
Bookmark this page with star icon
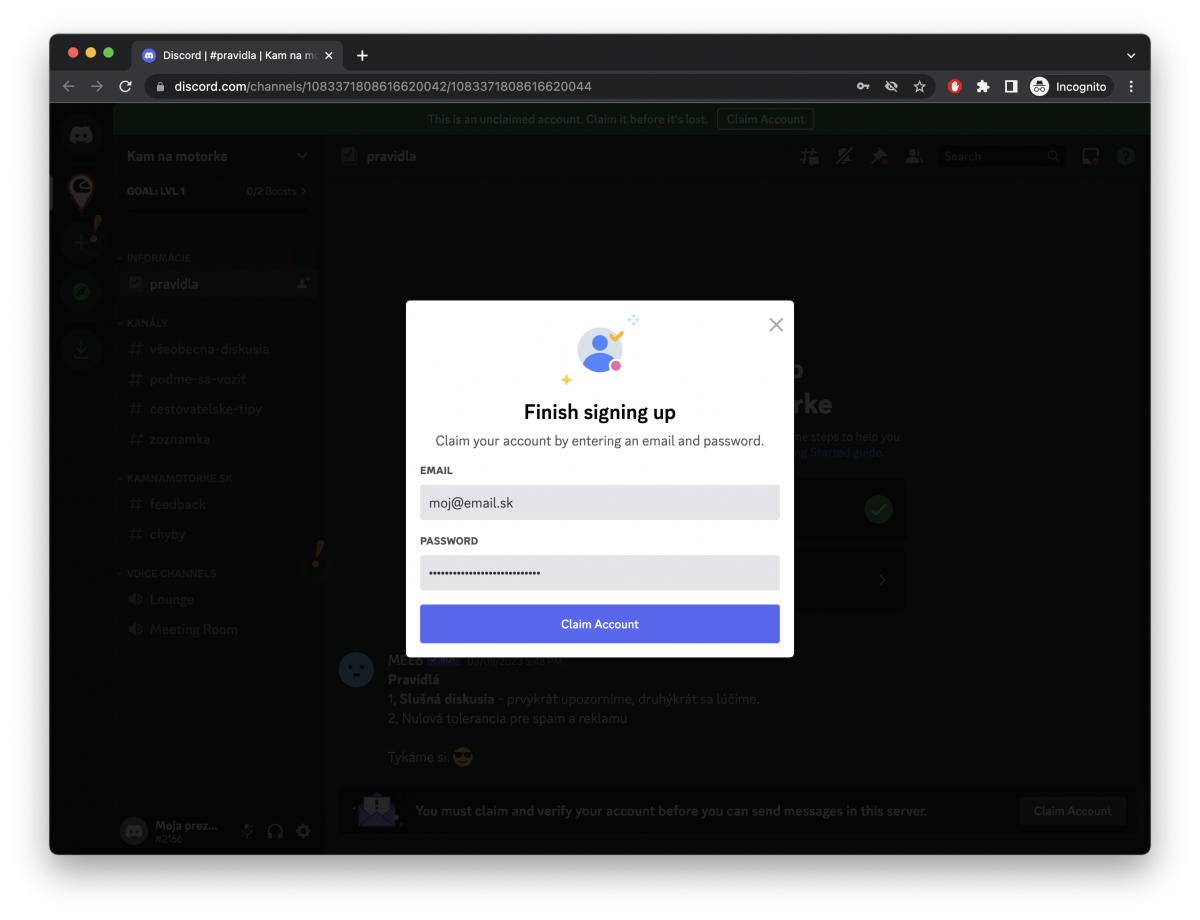[x=919, y=87]
